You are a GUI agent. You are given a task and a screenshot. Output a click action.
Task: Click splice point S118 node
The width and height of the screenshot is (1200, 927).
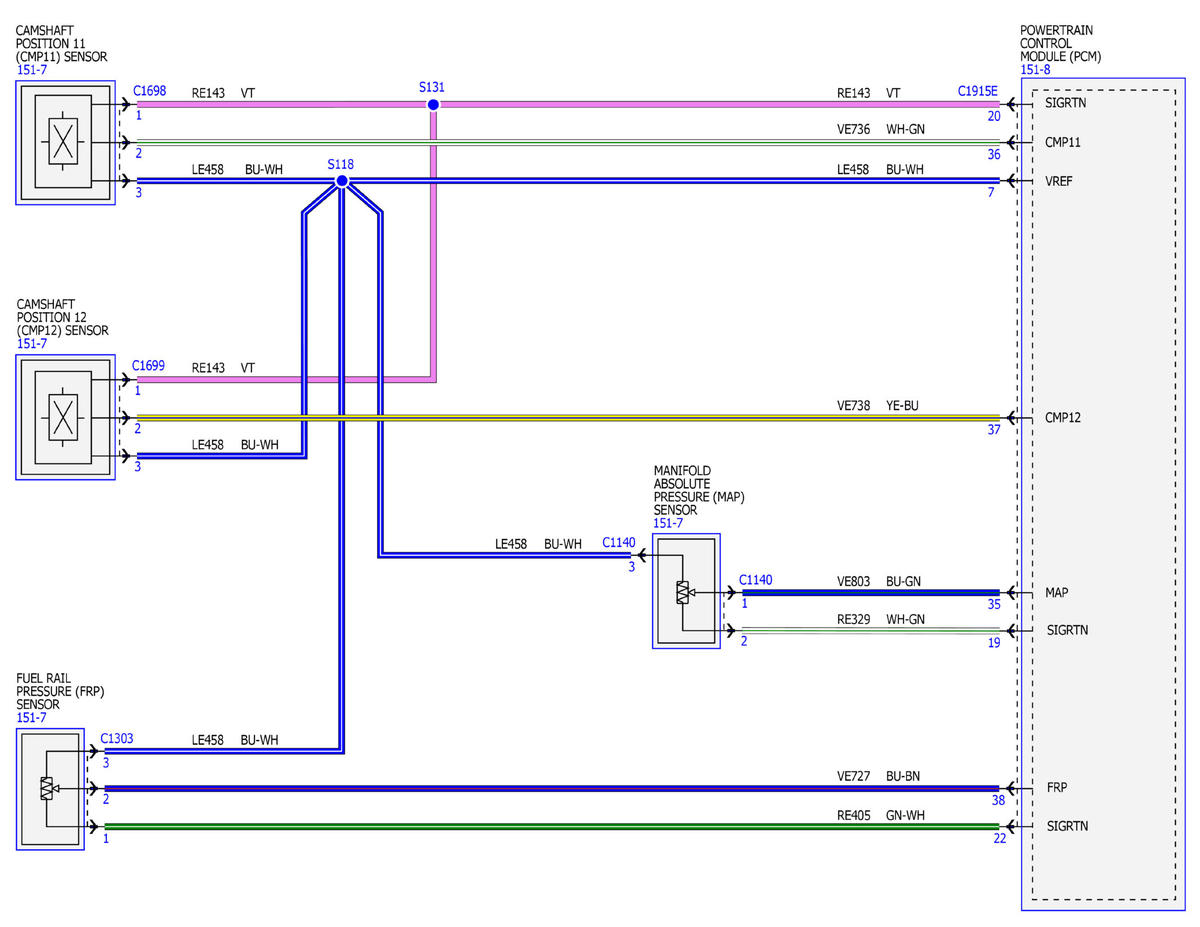(x=342, y=181)
